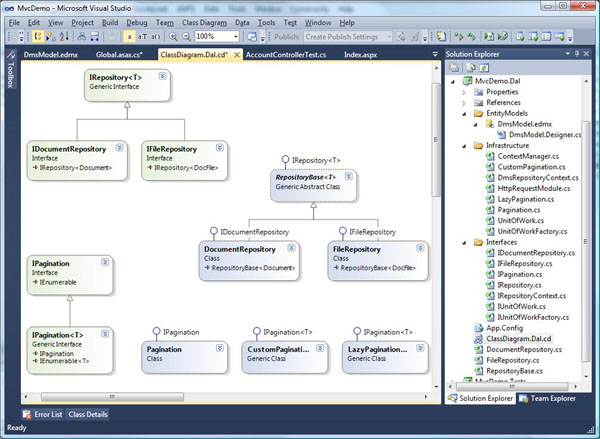Open the Error List panel

42,414
